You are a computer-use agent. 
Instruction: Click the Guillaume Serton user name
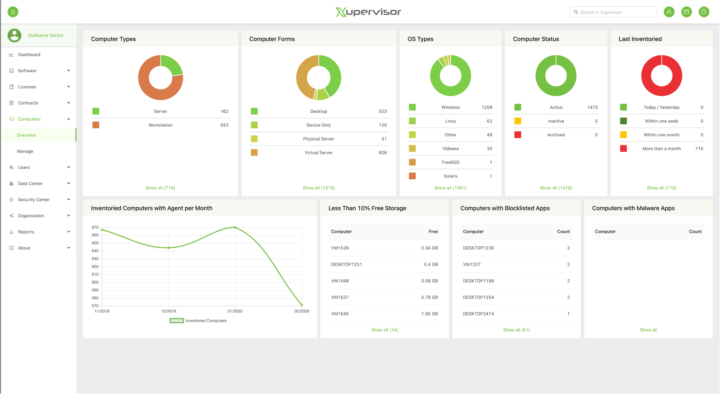pos(45,35)
